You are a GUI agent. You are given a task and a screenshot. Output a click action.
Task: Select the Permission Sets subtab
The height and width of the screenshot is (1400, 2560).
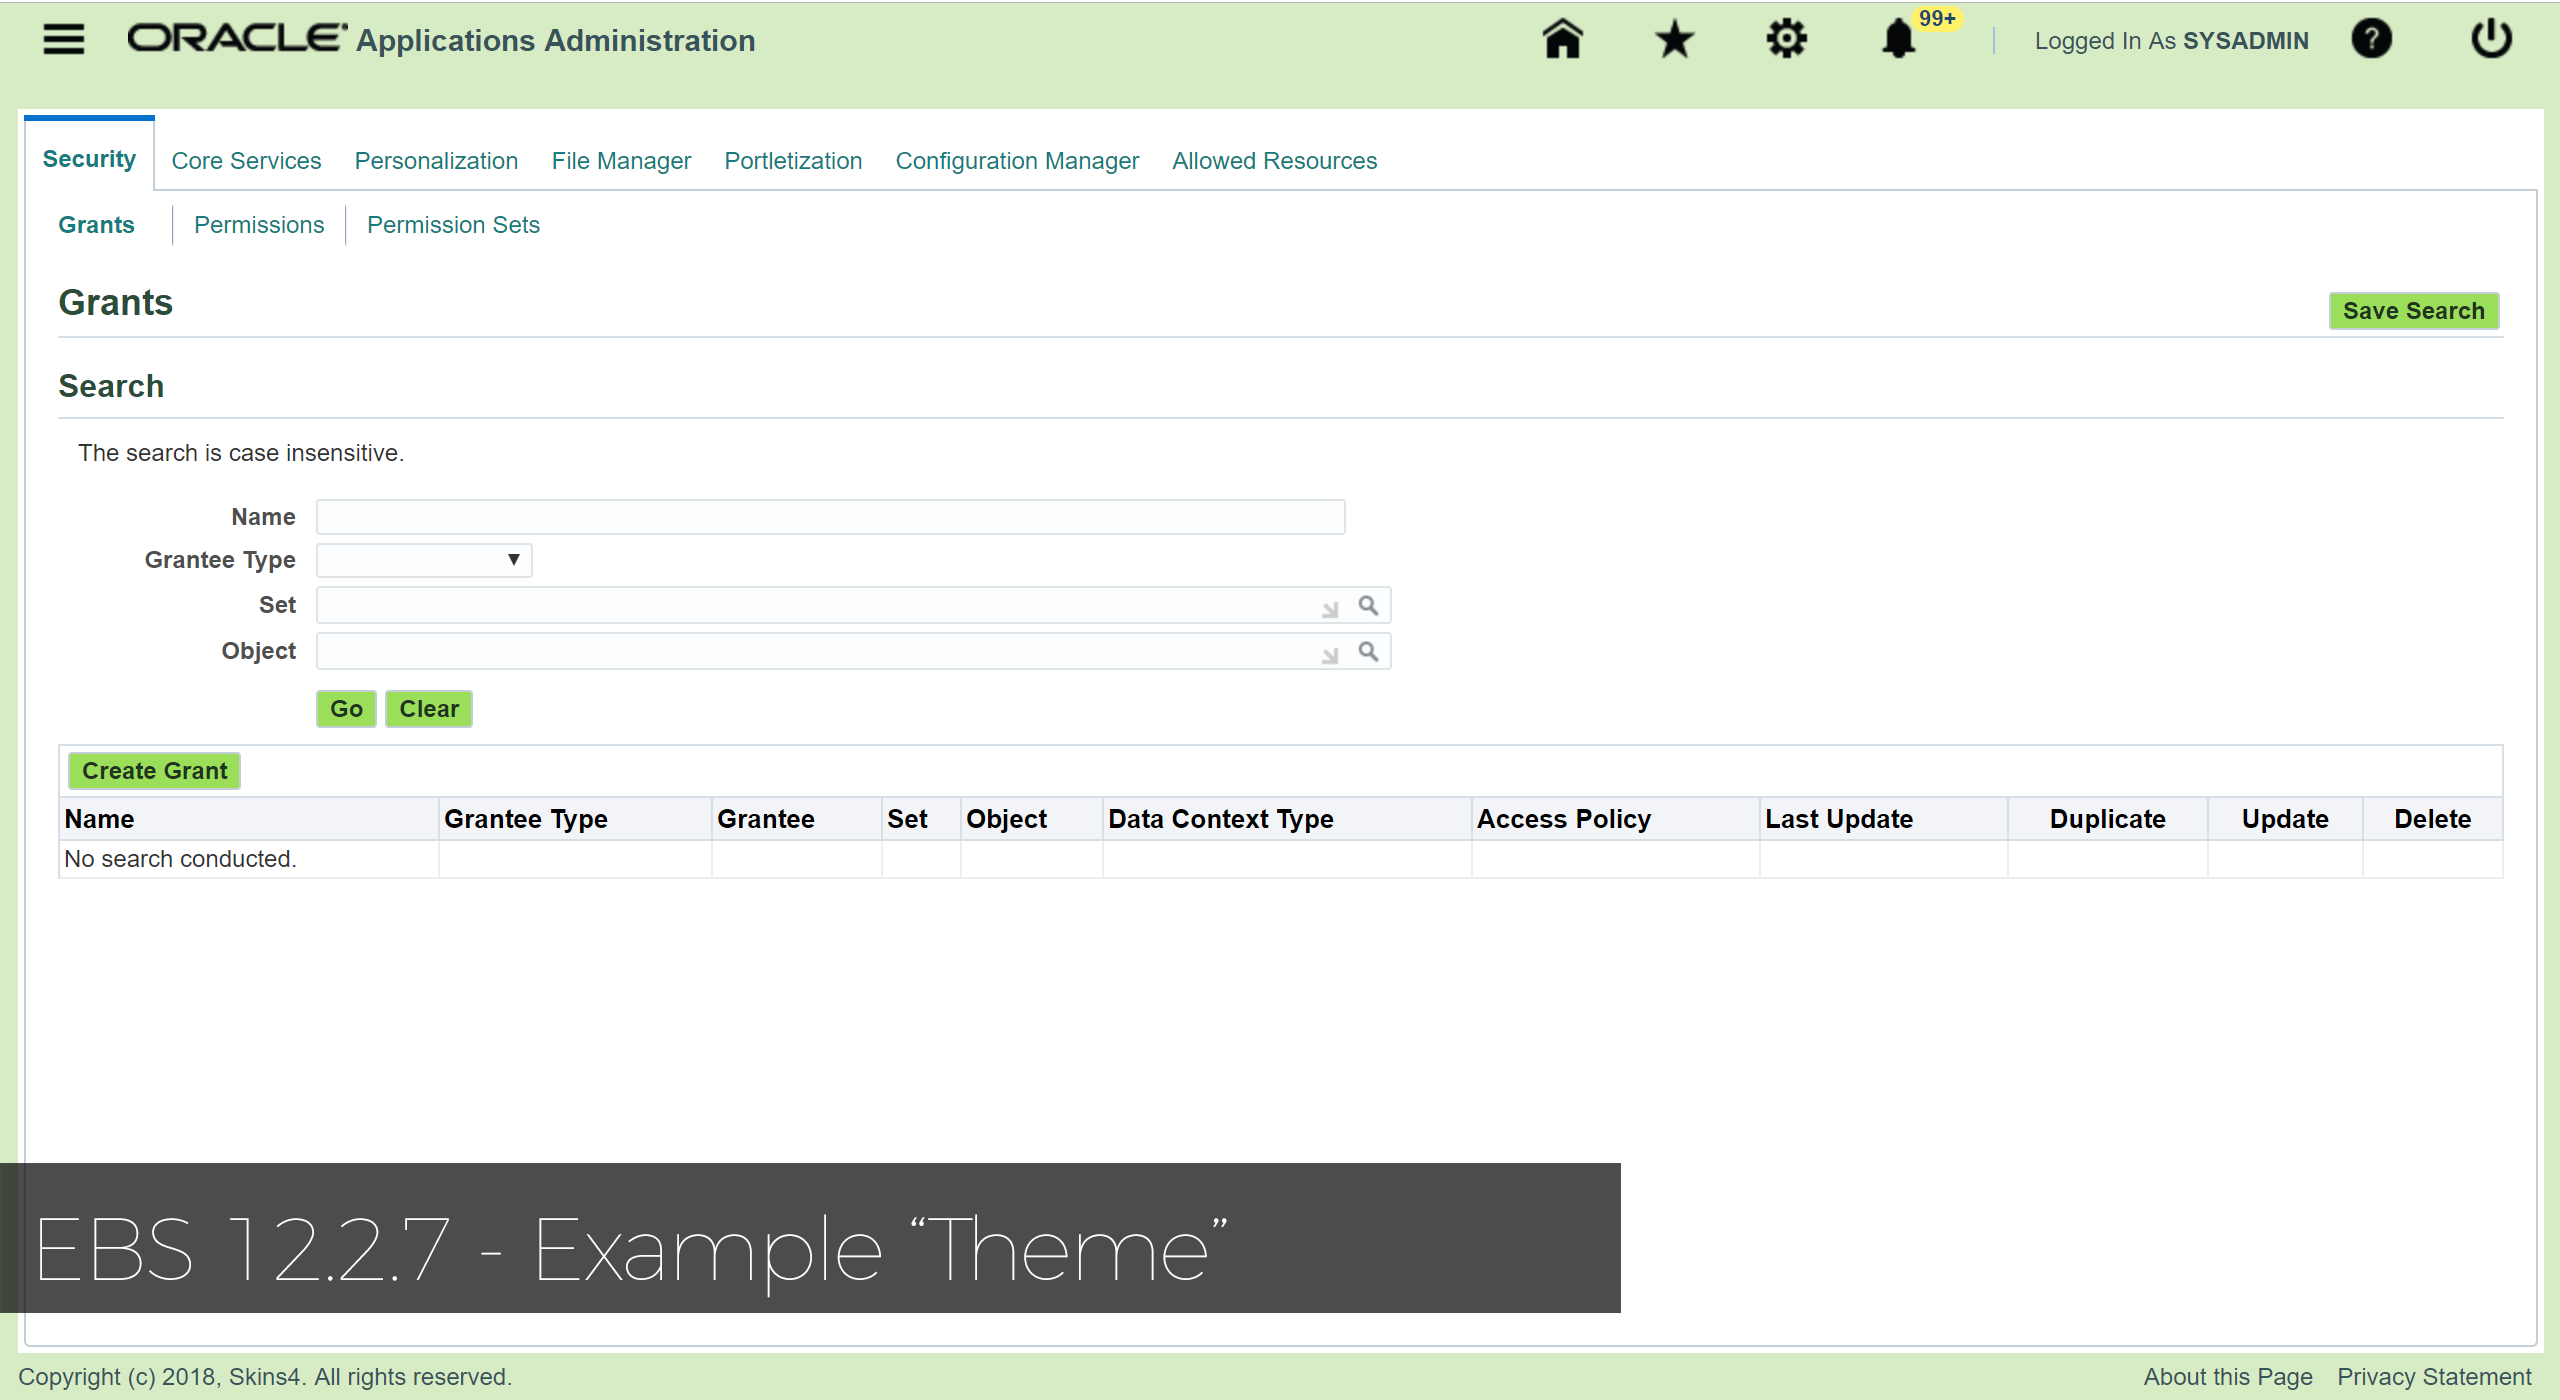453,225
